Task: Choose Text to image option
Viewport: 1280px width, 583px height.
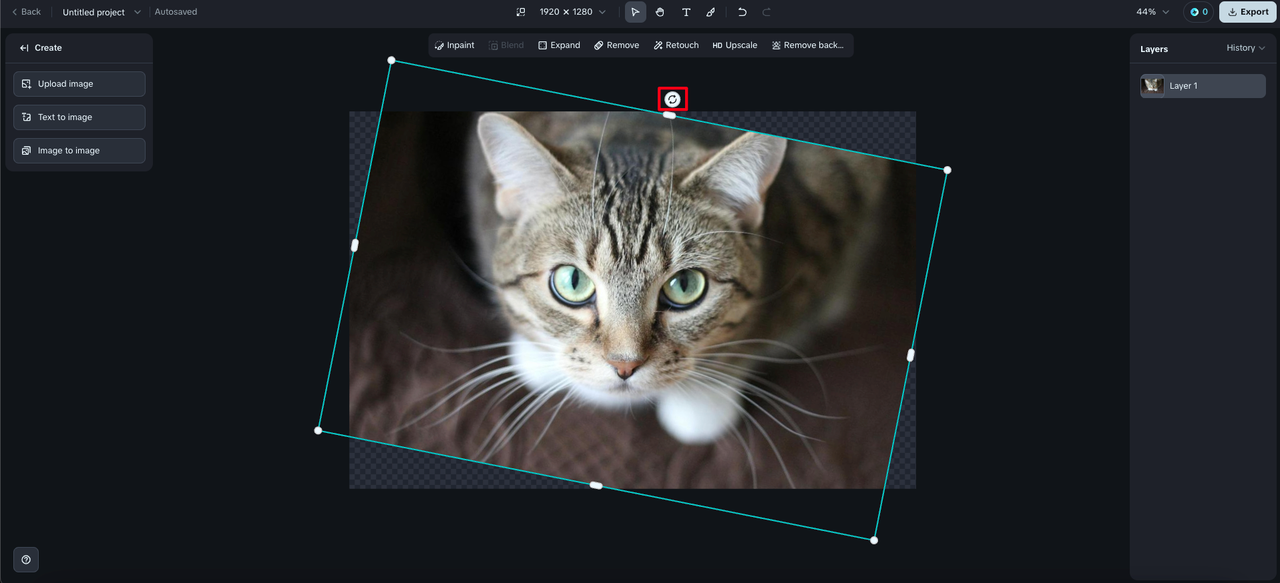Action: [79, 117]
